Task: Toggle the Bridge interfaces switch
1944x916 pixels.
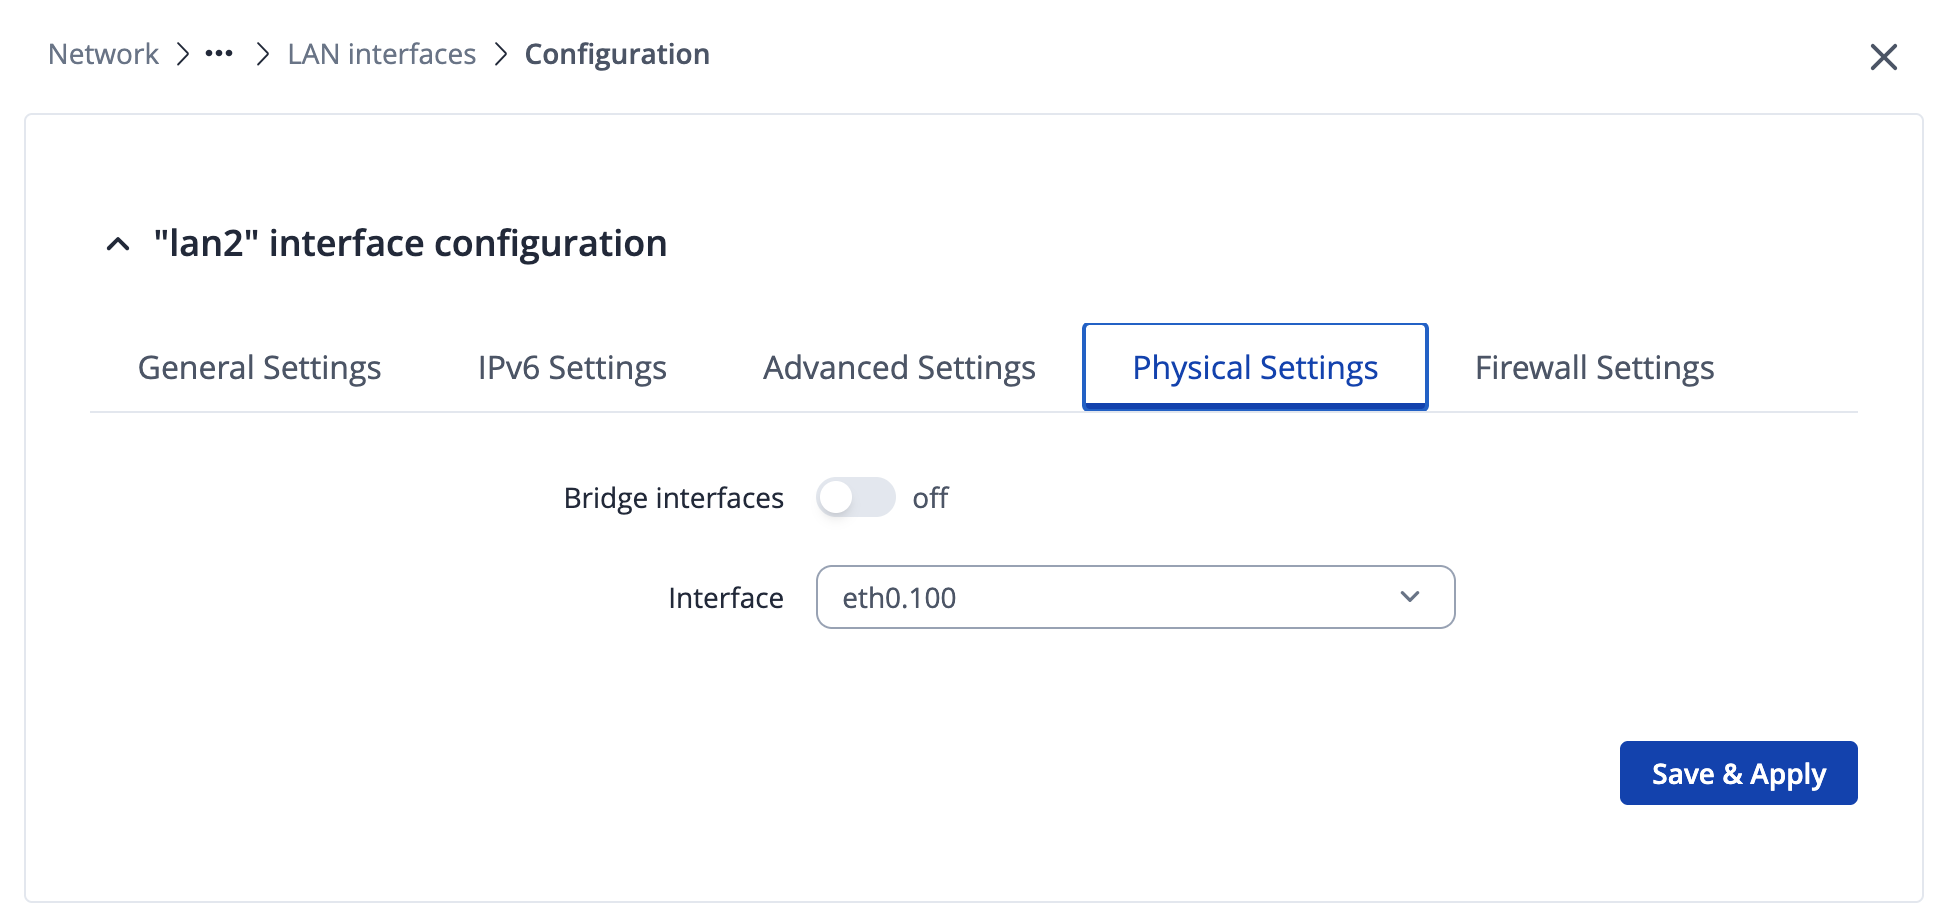Action: point(855,497)
